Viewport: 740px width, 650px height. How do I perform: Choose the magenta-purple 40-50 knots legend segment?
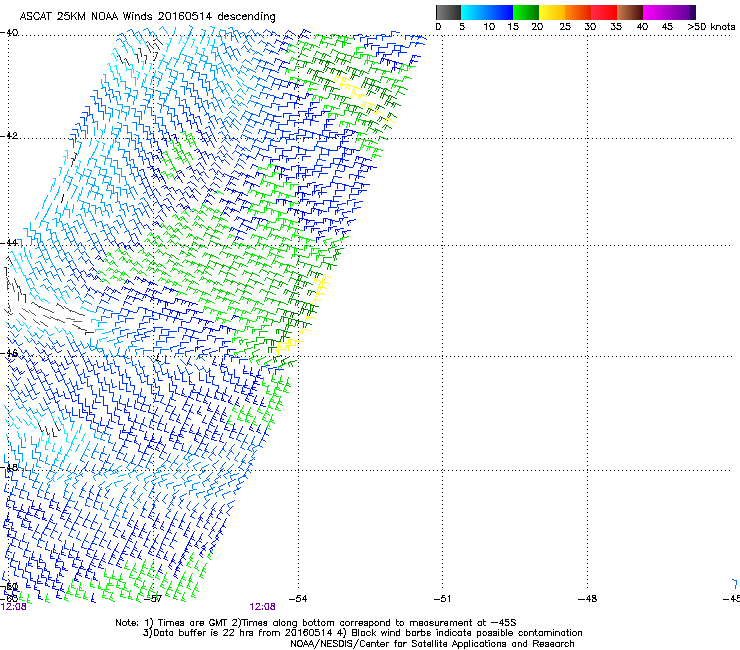click(669, 12)
